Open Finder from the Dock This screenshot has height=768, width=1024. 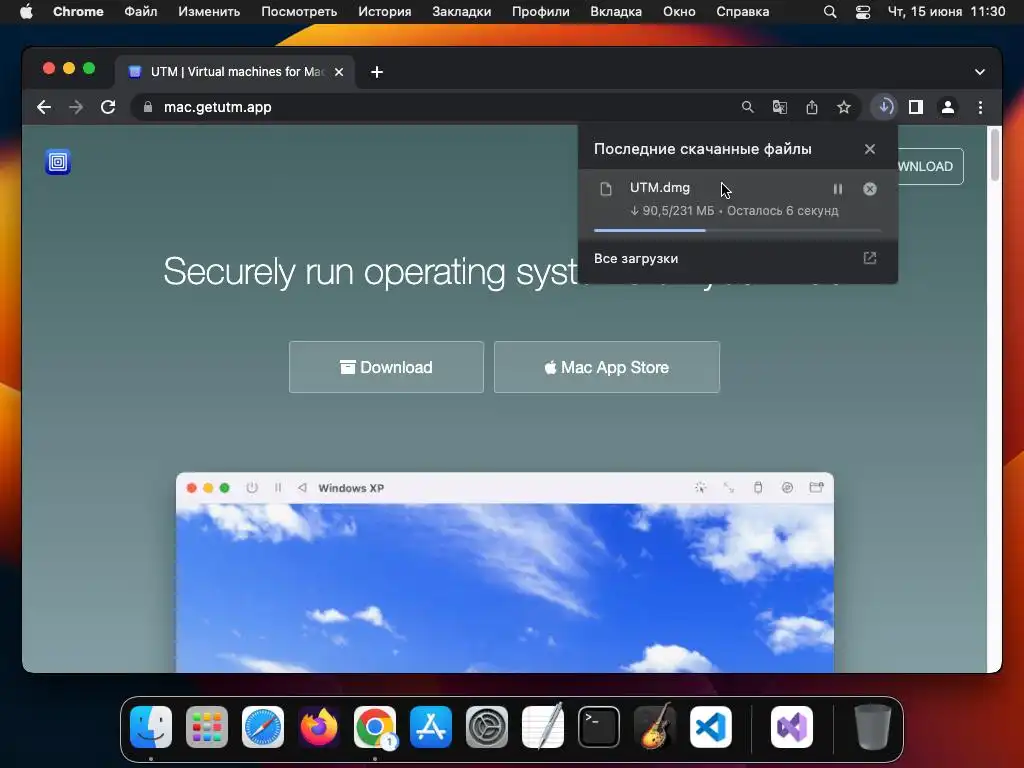coord(151,727)
